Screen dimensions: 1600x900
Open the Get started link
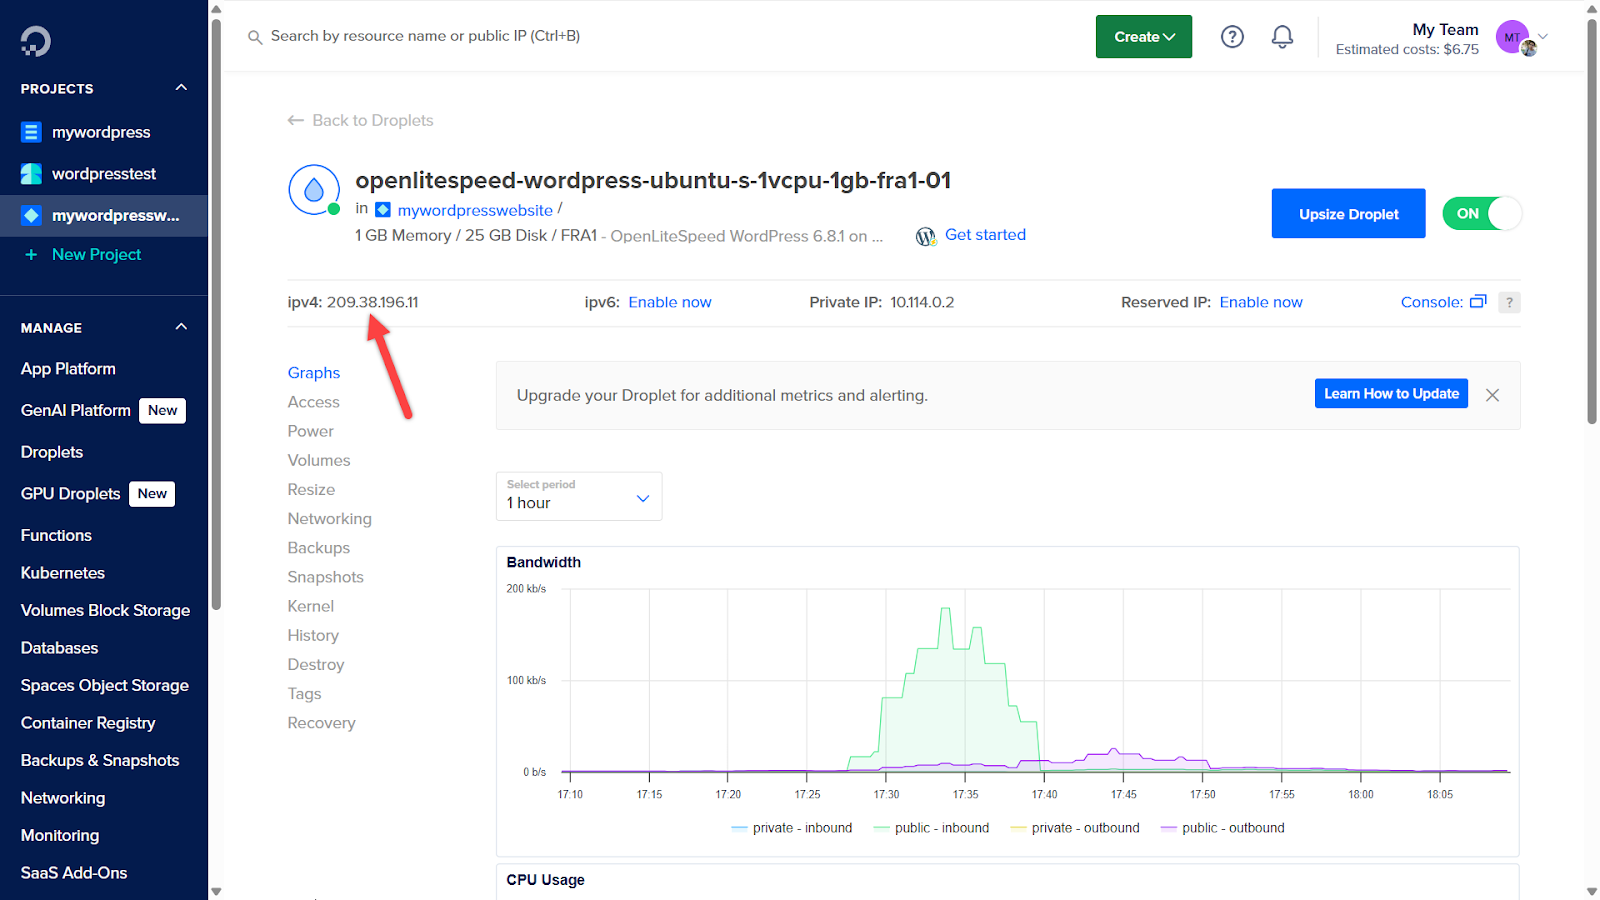click(985, 235)
